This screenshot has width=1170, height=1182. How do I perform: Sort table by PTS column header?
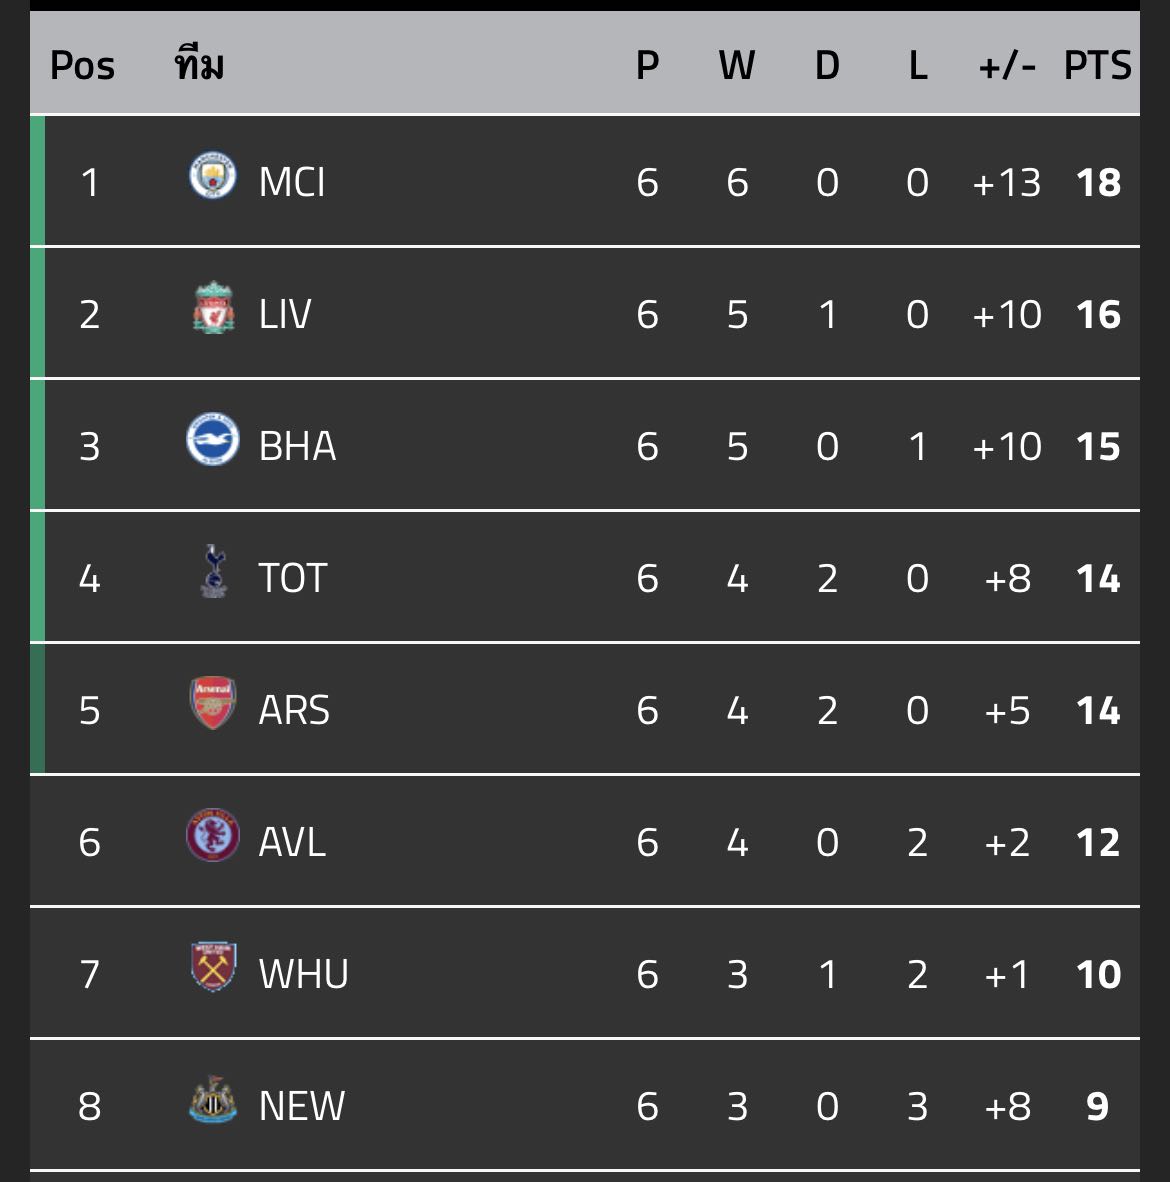point(1098,66)
